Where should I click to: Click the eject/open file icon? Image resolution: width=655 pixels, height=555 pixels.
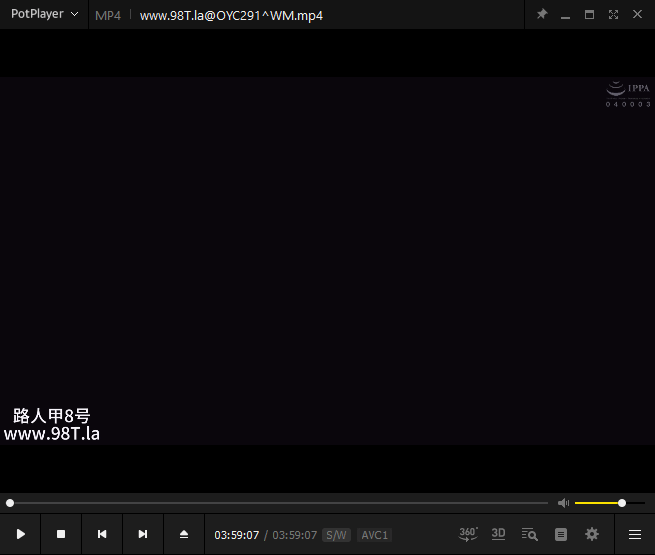184,535
